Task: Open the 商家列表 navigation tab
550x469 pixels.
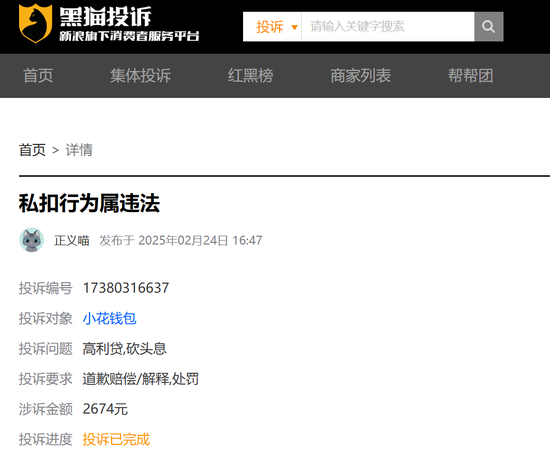Action: click(x=361, y=76)
